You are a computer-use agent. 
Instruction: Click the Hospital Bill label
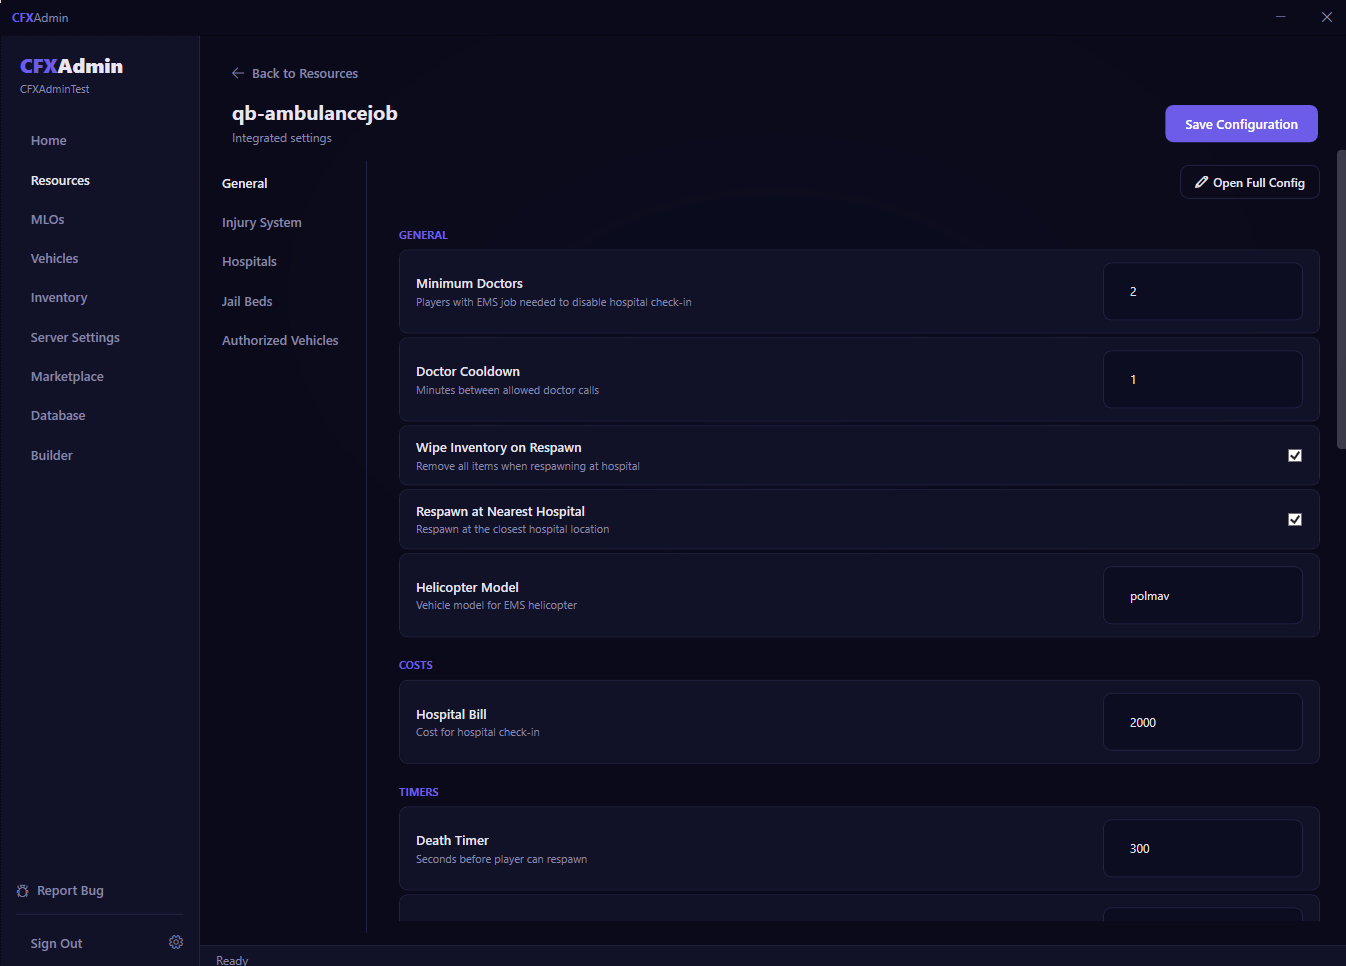451,715
